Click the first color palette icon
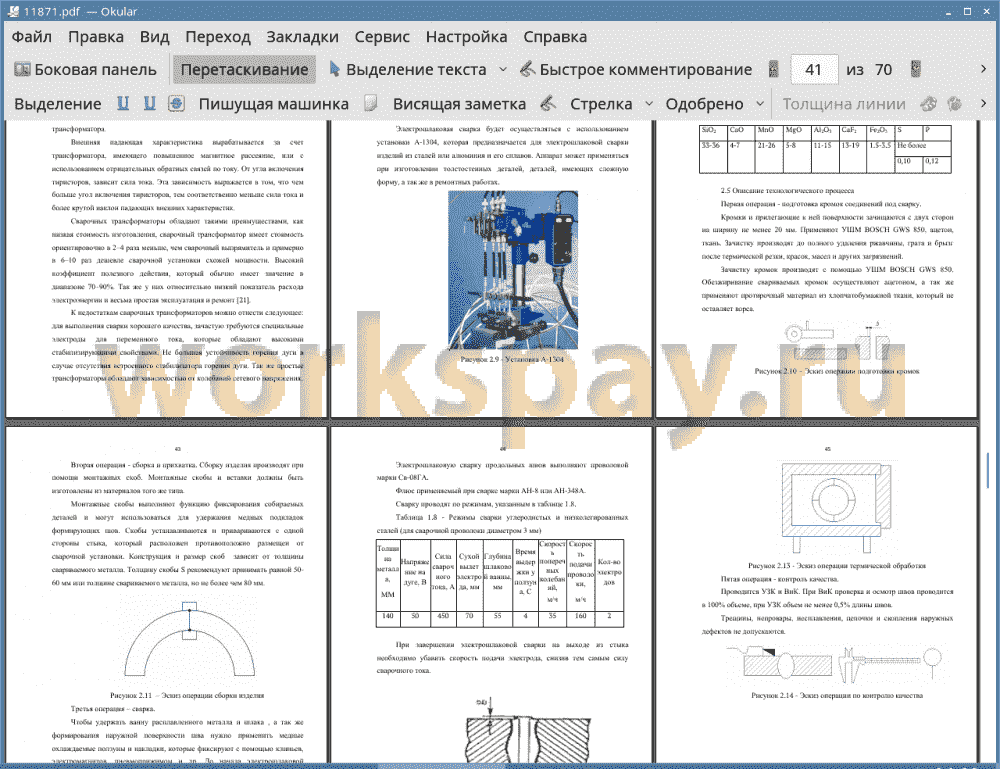This screenshot has width=1000, height=769. point(929,103)
